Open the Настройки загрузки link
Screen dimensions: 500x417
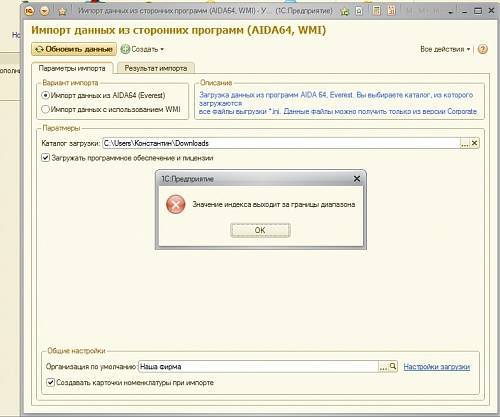coord(437,367)
